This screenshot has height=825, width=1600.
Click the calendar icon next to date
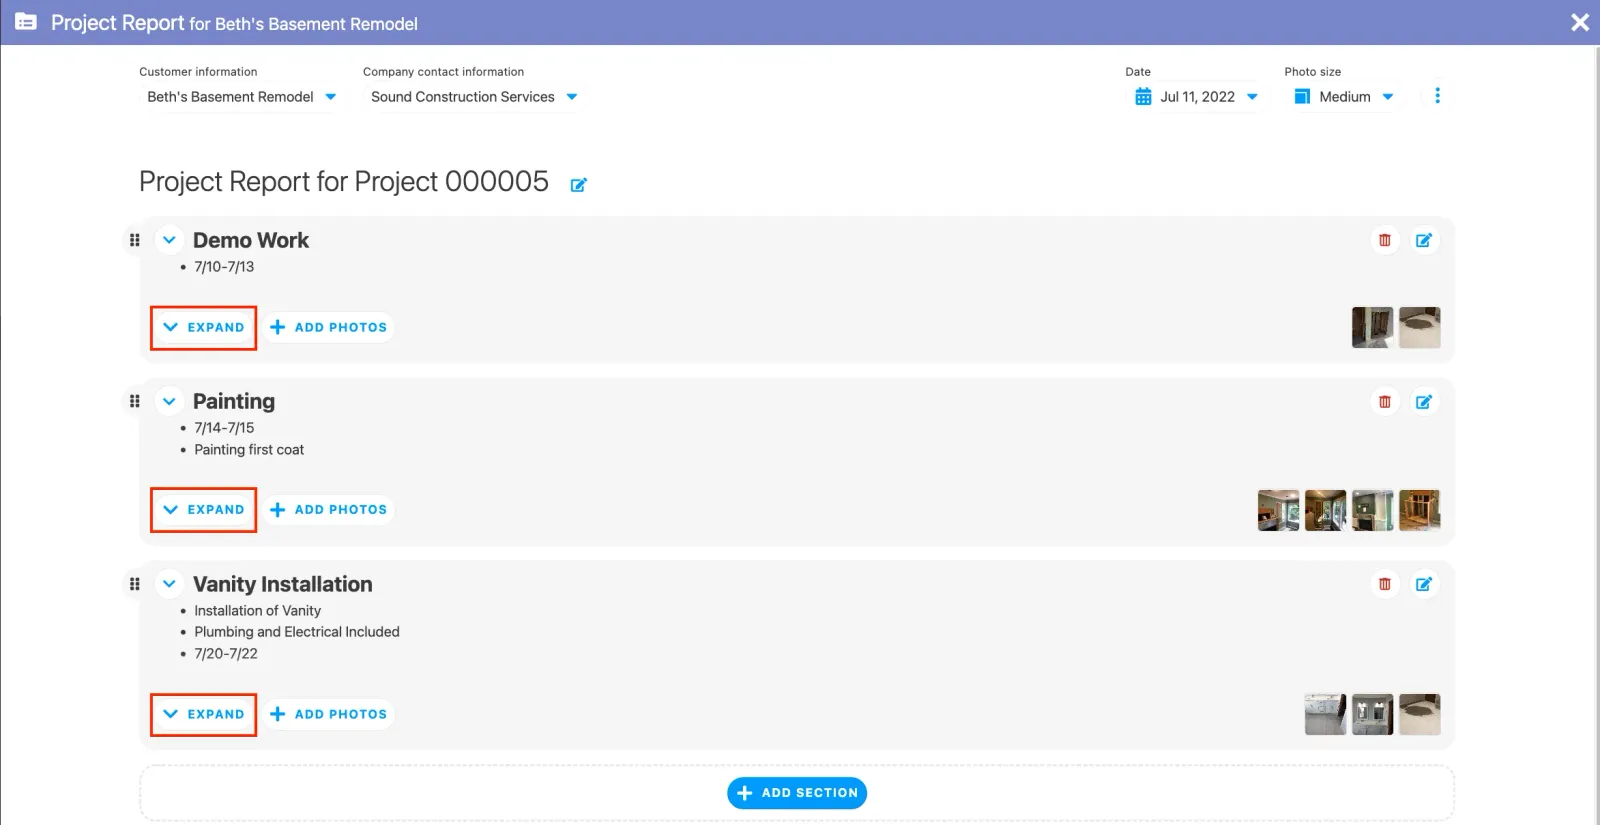coord(1143,97)
